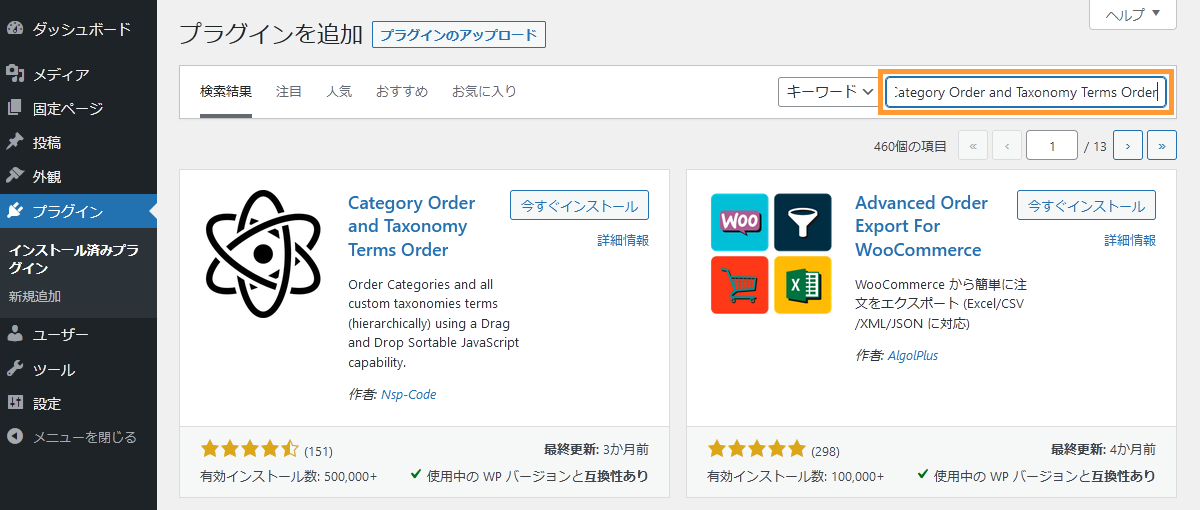The image size is (1200, 510).
Task: Go to first page of results
Action: (973, 146)
